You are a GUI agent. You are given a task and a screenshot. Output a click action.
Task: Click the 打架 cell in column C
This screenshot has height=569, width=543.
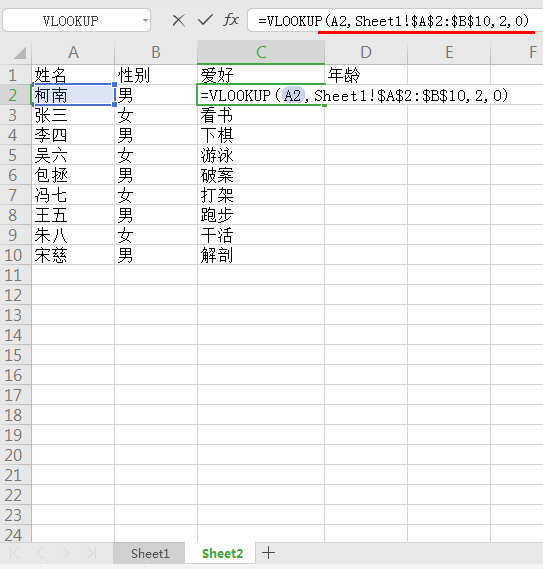point(261,195)
